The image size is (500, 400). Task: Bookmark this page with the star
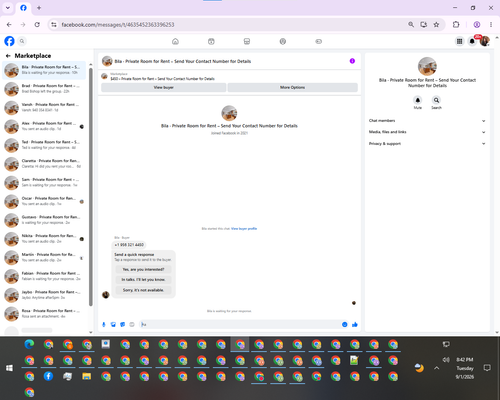436,25
